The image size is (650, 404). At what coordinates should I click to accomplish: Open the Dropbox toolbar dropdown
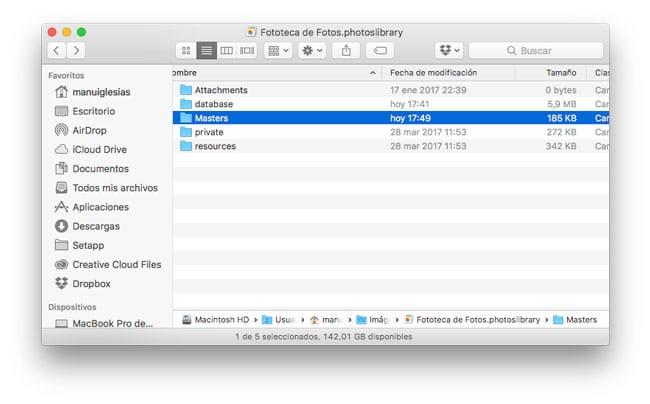coord(449,51)
